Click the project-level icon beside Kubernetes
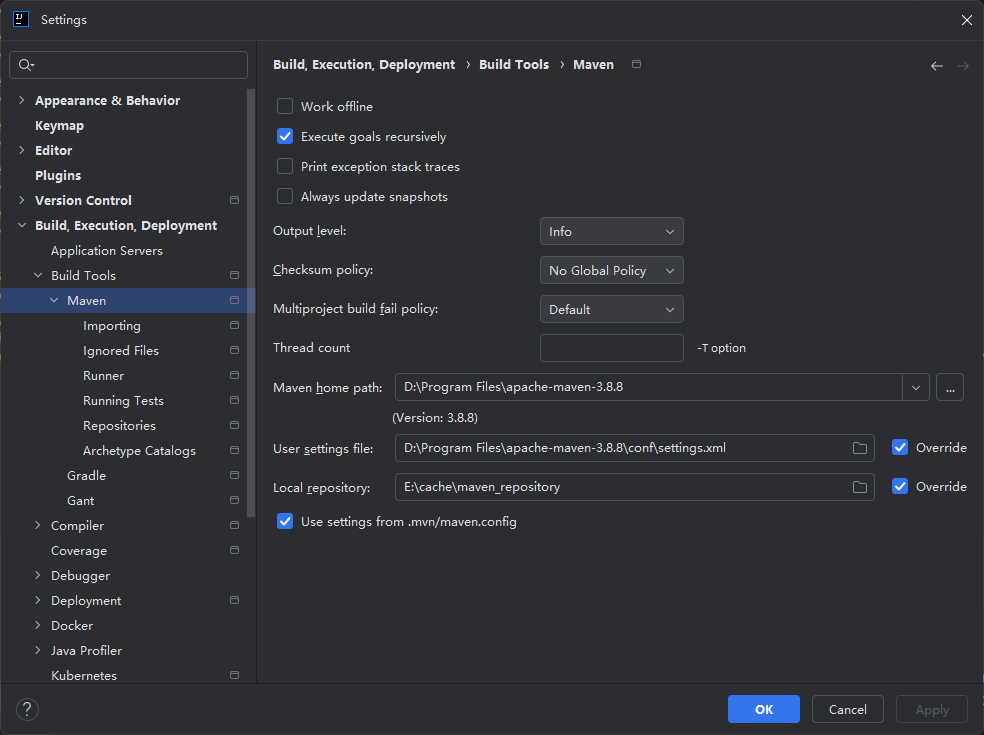The width and height of the screenshot is (984, 735). [234, 675]
